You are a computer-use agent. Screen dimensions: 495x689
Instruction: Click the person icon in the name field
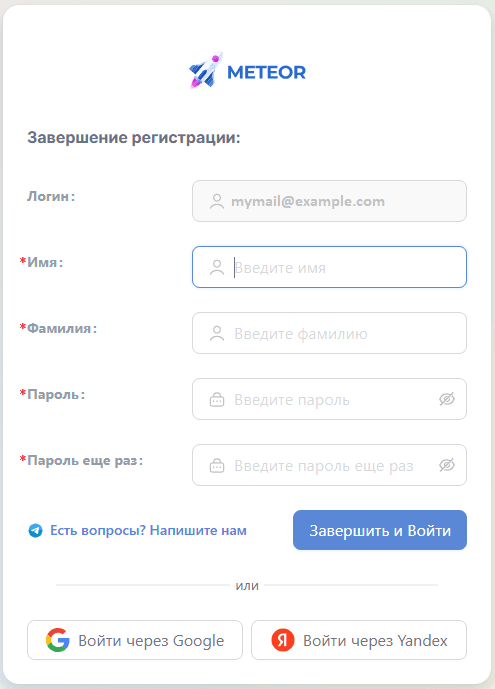pos(217,267)
